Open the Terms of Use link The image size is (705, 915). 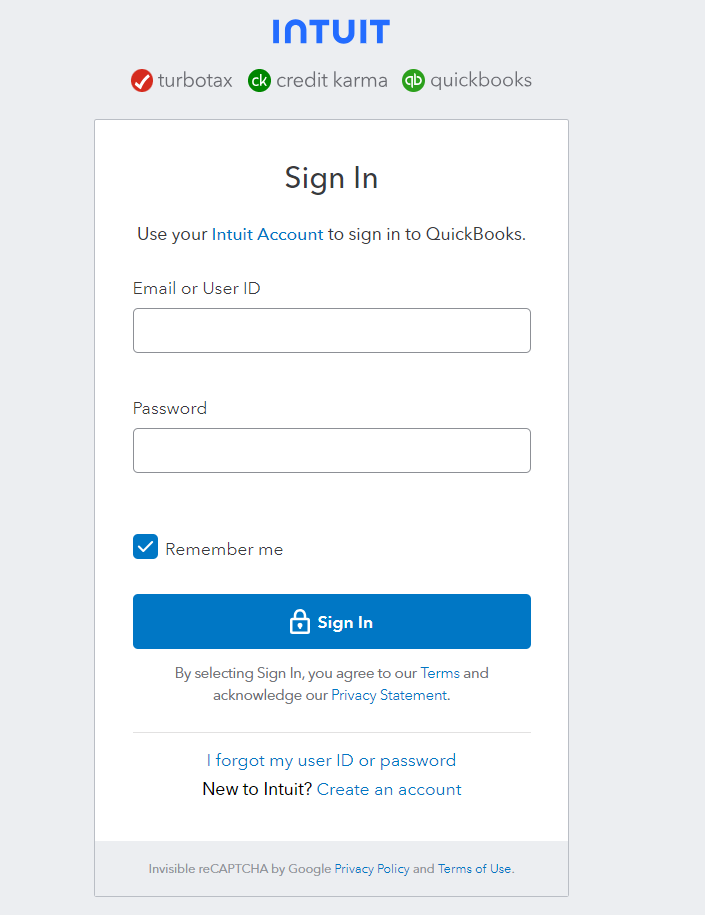(x=474, y=869)
